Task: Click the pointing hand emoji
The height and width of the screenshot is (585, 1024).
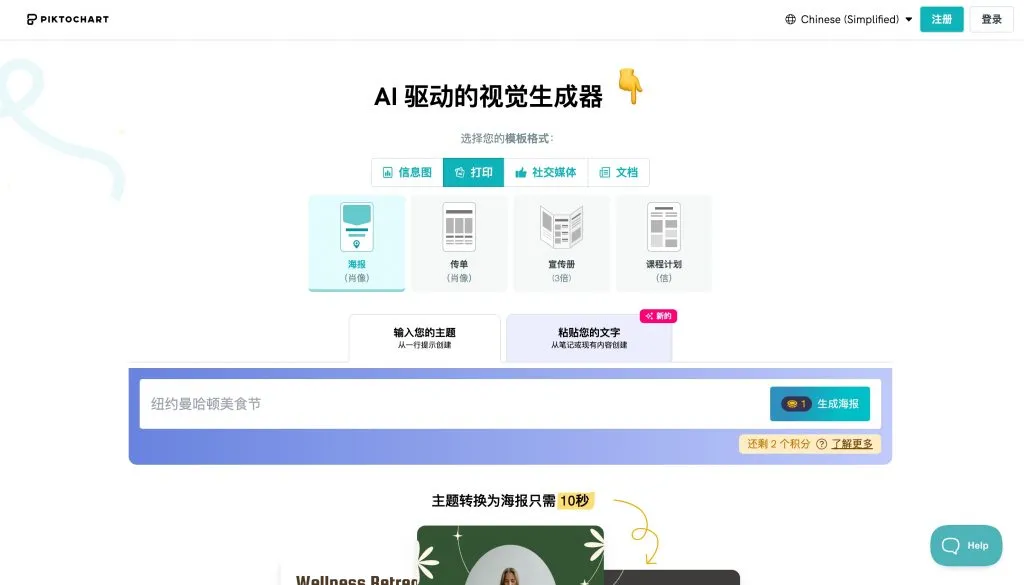Action: tap(630, 86)
